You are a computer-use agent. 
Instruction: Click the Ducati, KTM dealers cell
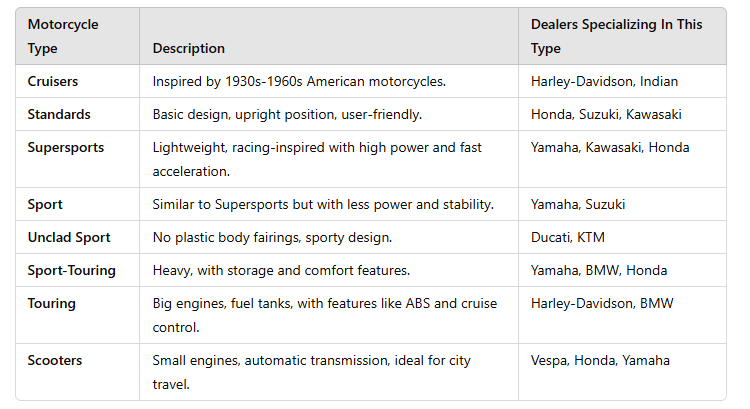[568, 237]
